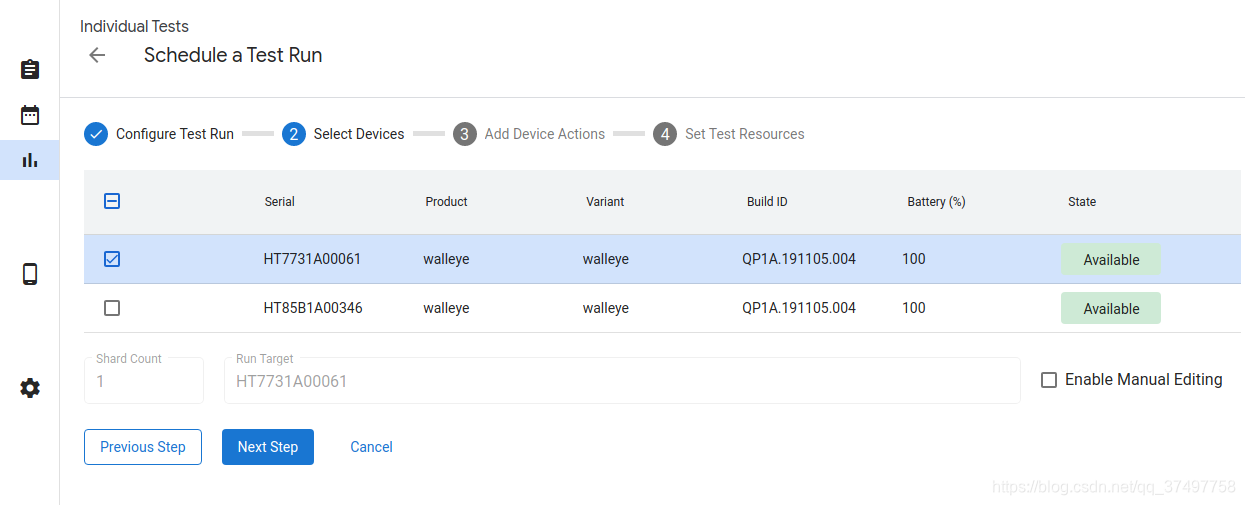
Task: Select the bar chart results sidebar icon
Action: tap(30, 160)
